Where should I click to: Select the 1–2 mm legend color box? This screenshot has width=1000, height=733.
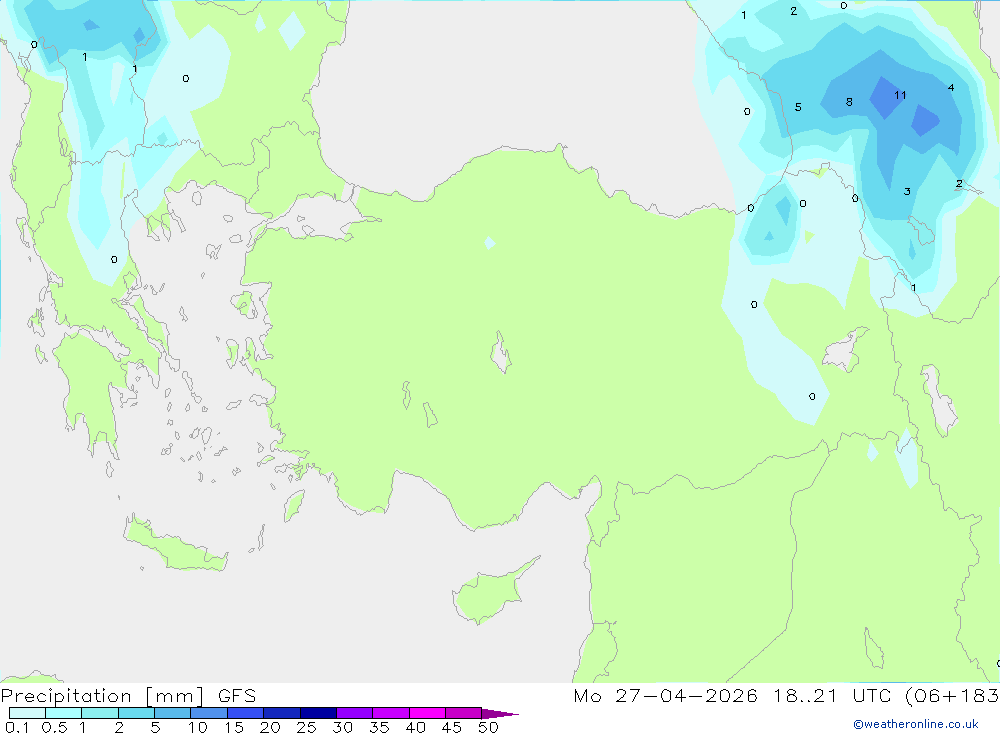(100, 713)
